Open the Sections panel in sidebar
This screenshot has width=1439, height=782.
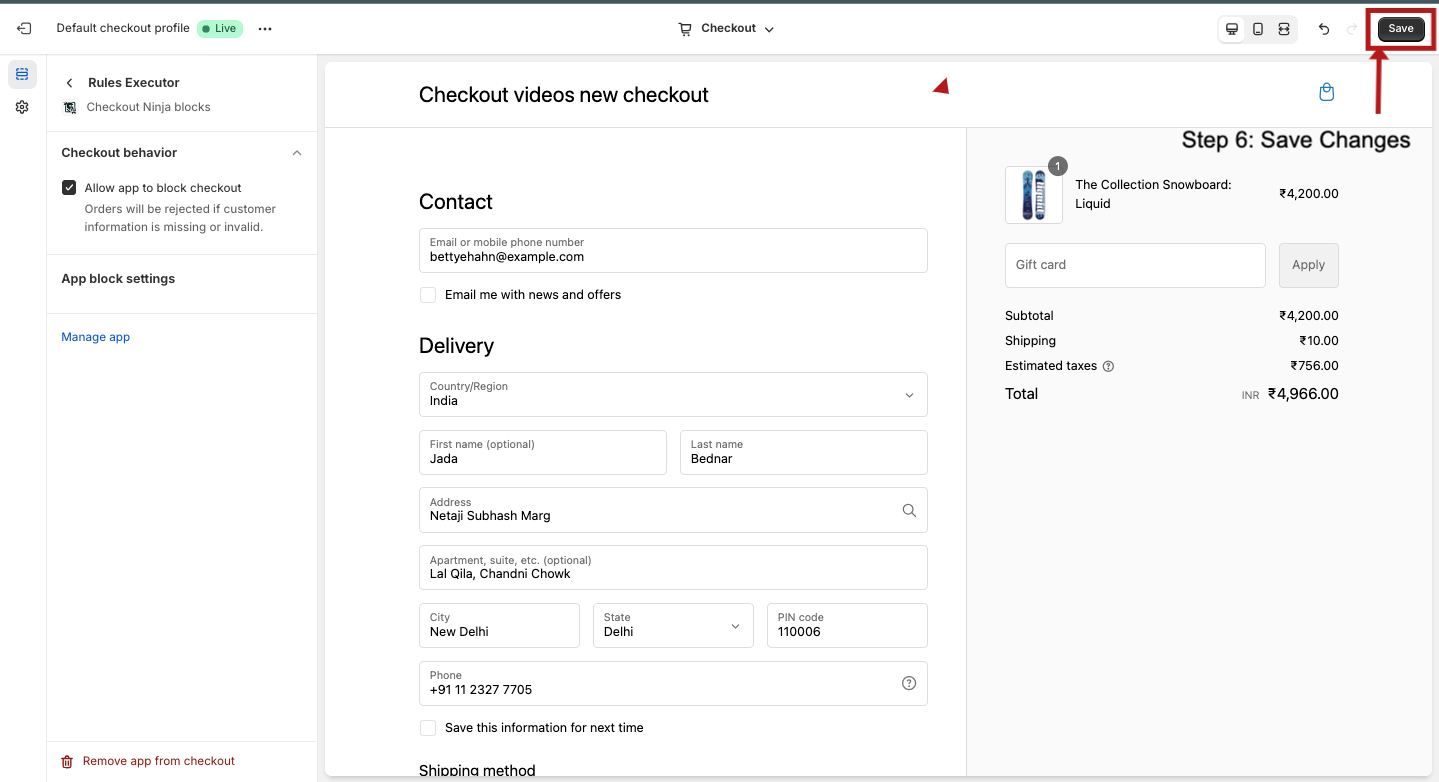22,74
